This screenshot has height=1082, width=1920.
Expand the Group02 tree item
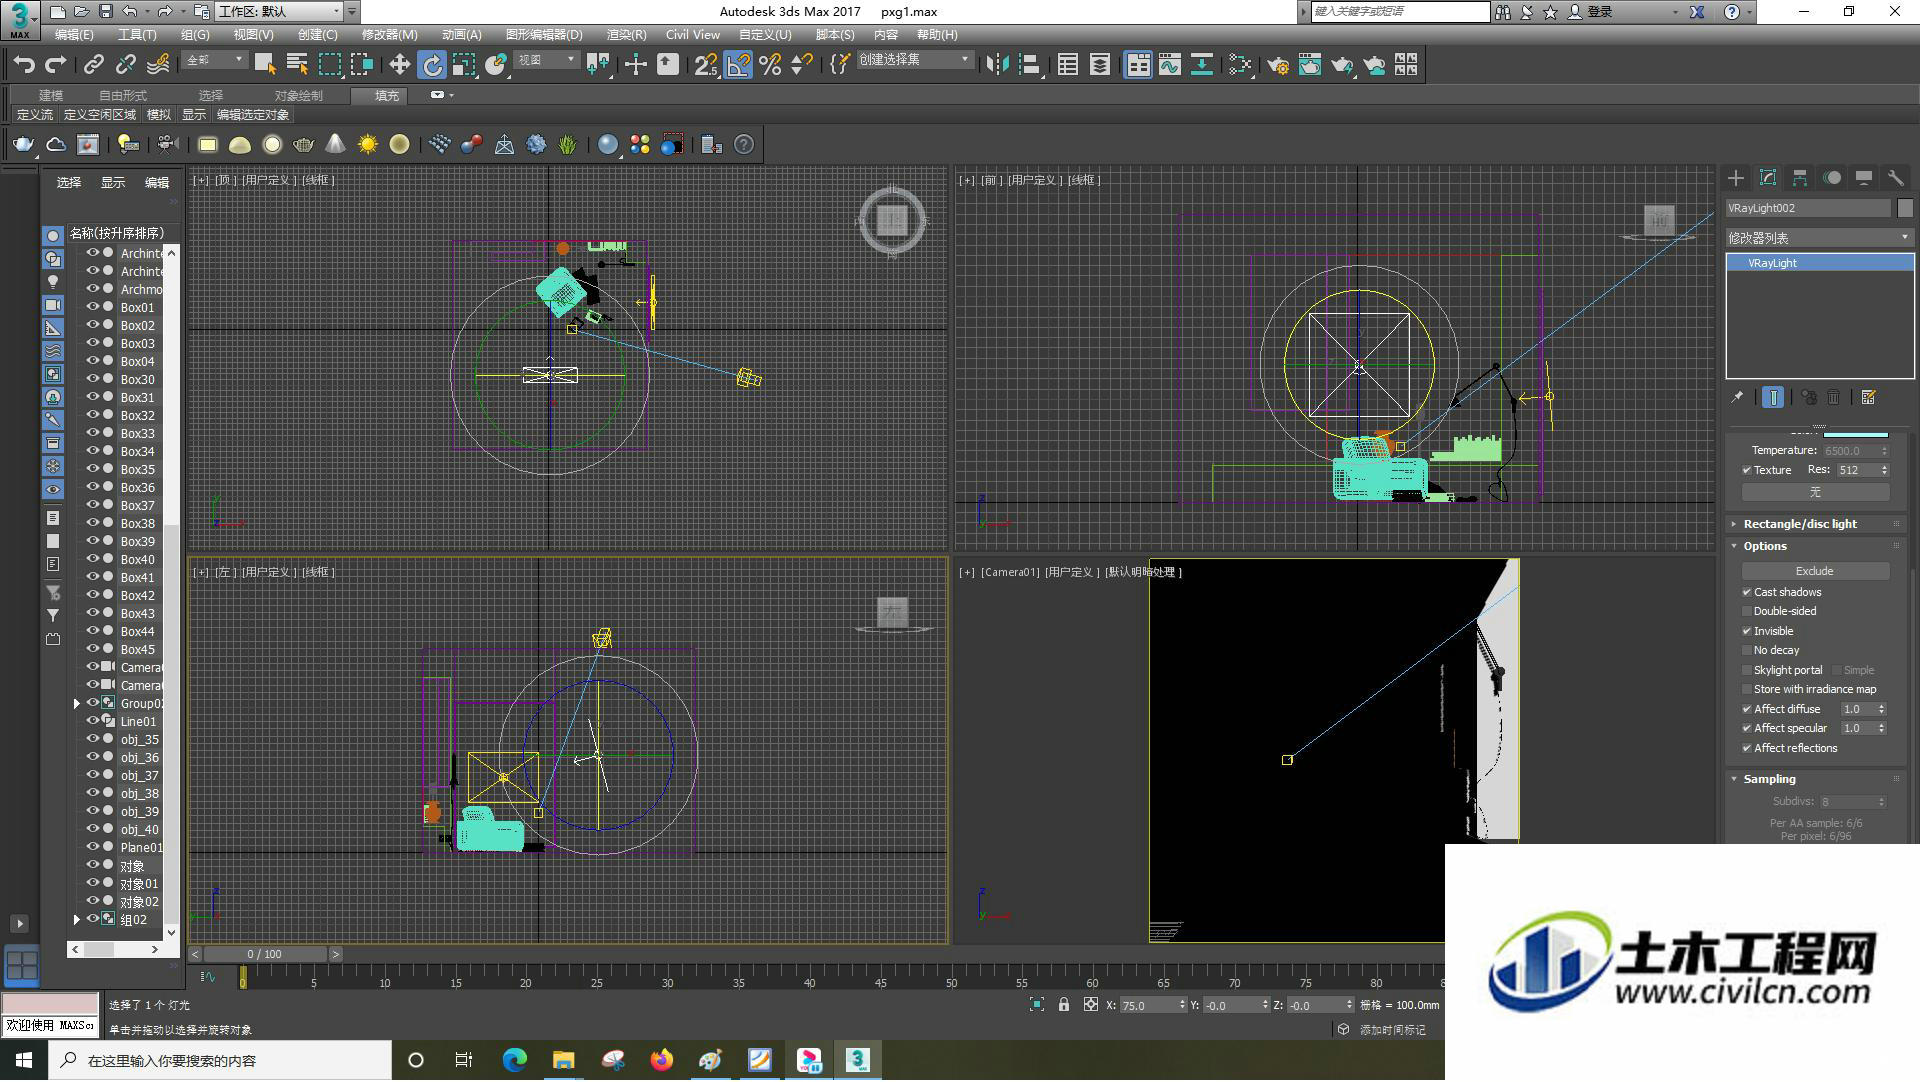pyautogui.click(x=77, y=704)
